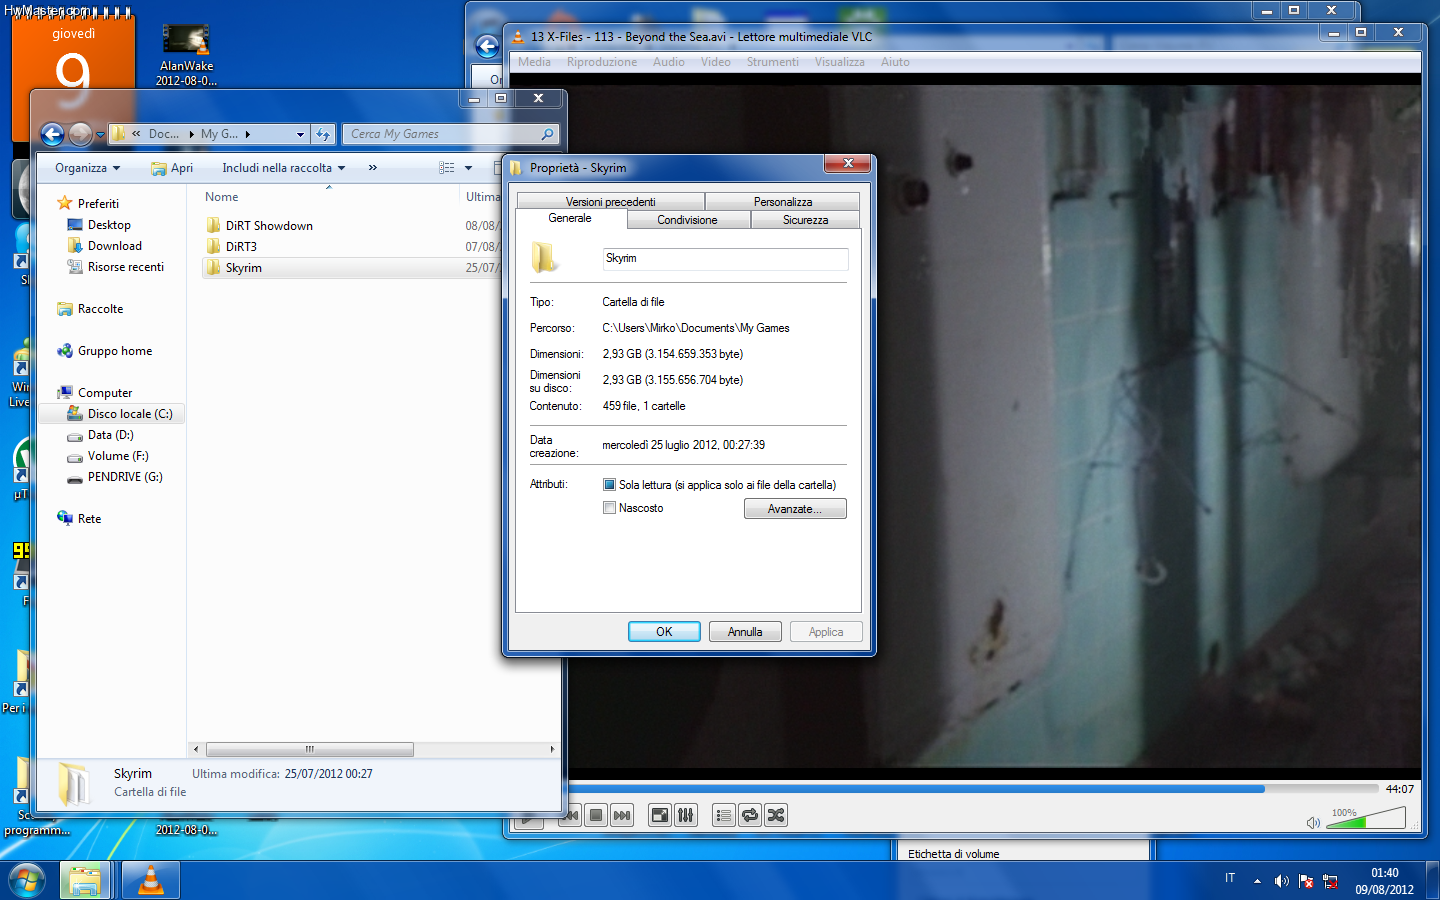
Task: Enable the Nascosto checkbox
Action: (609, 508)
